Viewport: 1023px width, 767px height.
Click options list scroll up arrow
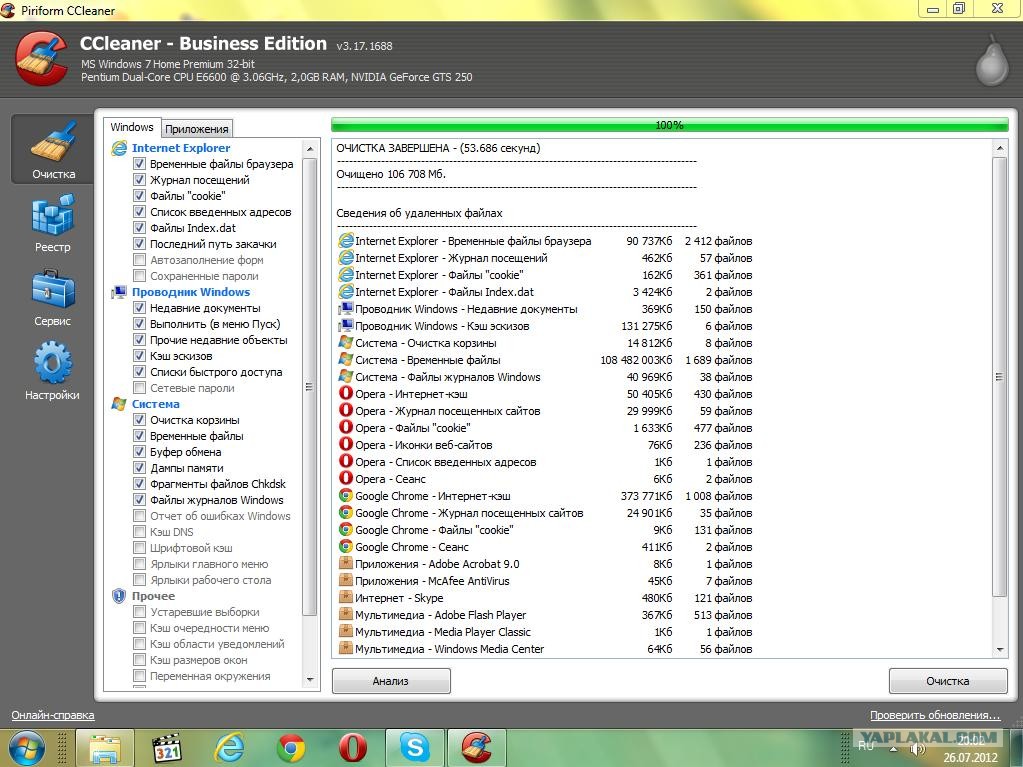(x=310, y=149)
